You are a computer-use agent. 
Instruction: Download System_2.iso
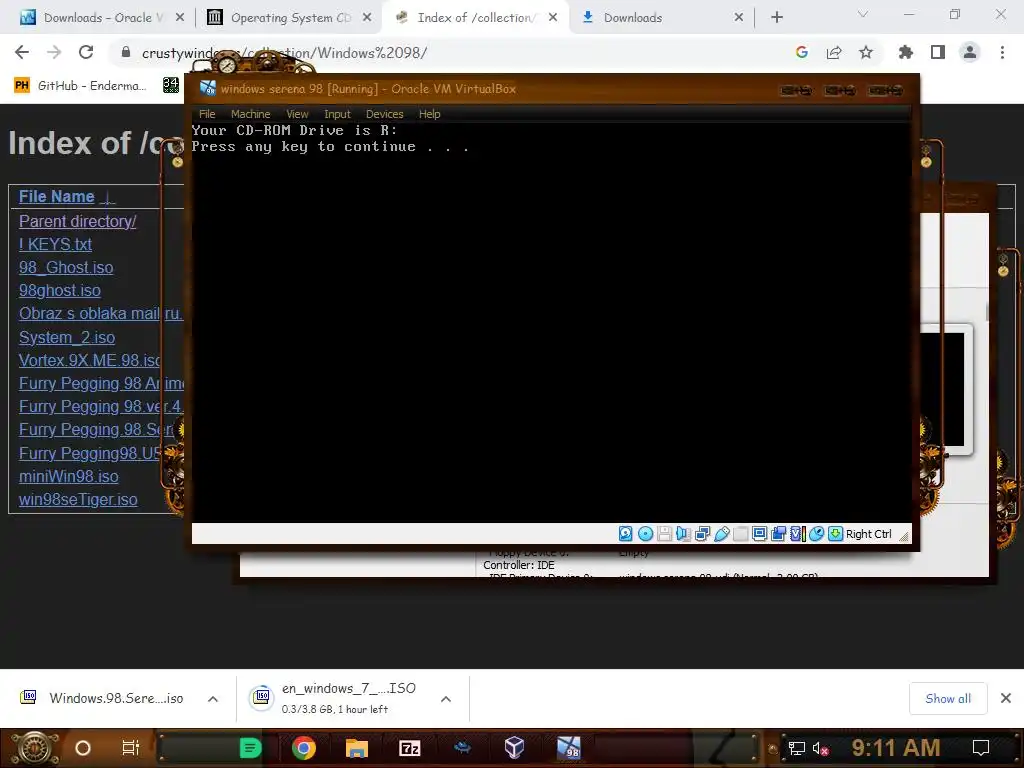[x=67, y=338]
